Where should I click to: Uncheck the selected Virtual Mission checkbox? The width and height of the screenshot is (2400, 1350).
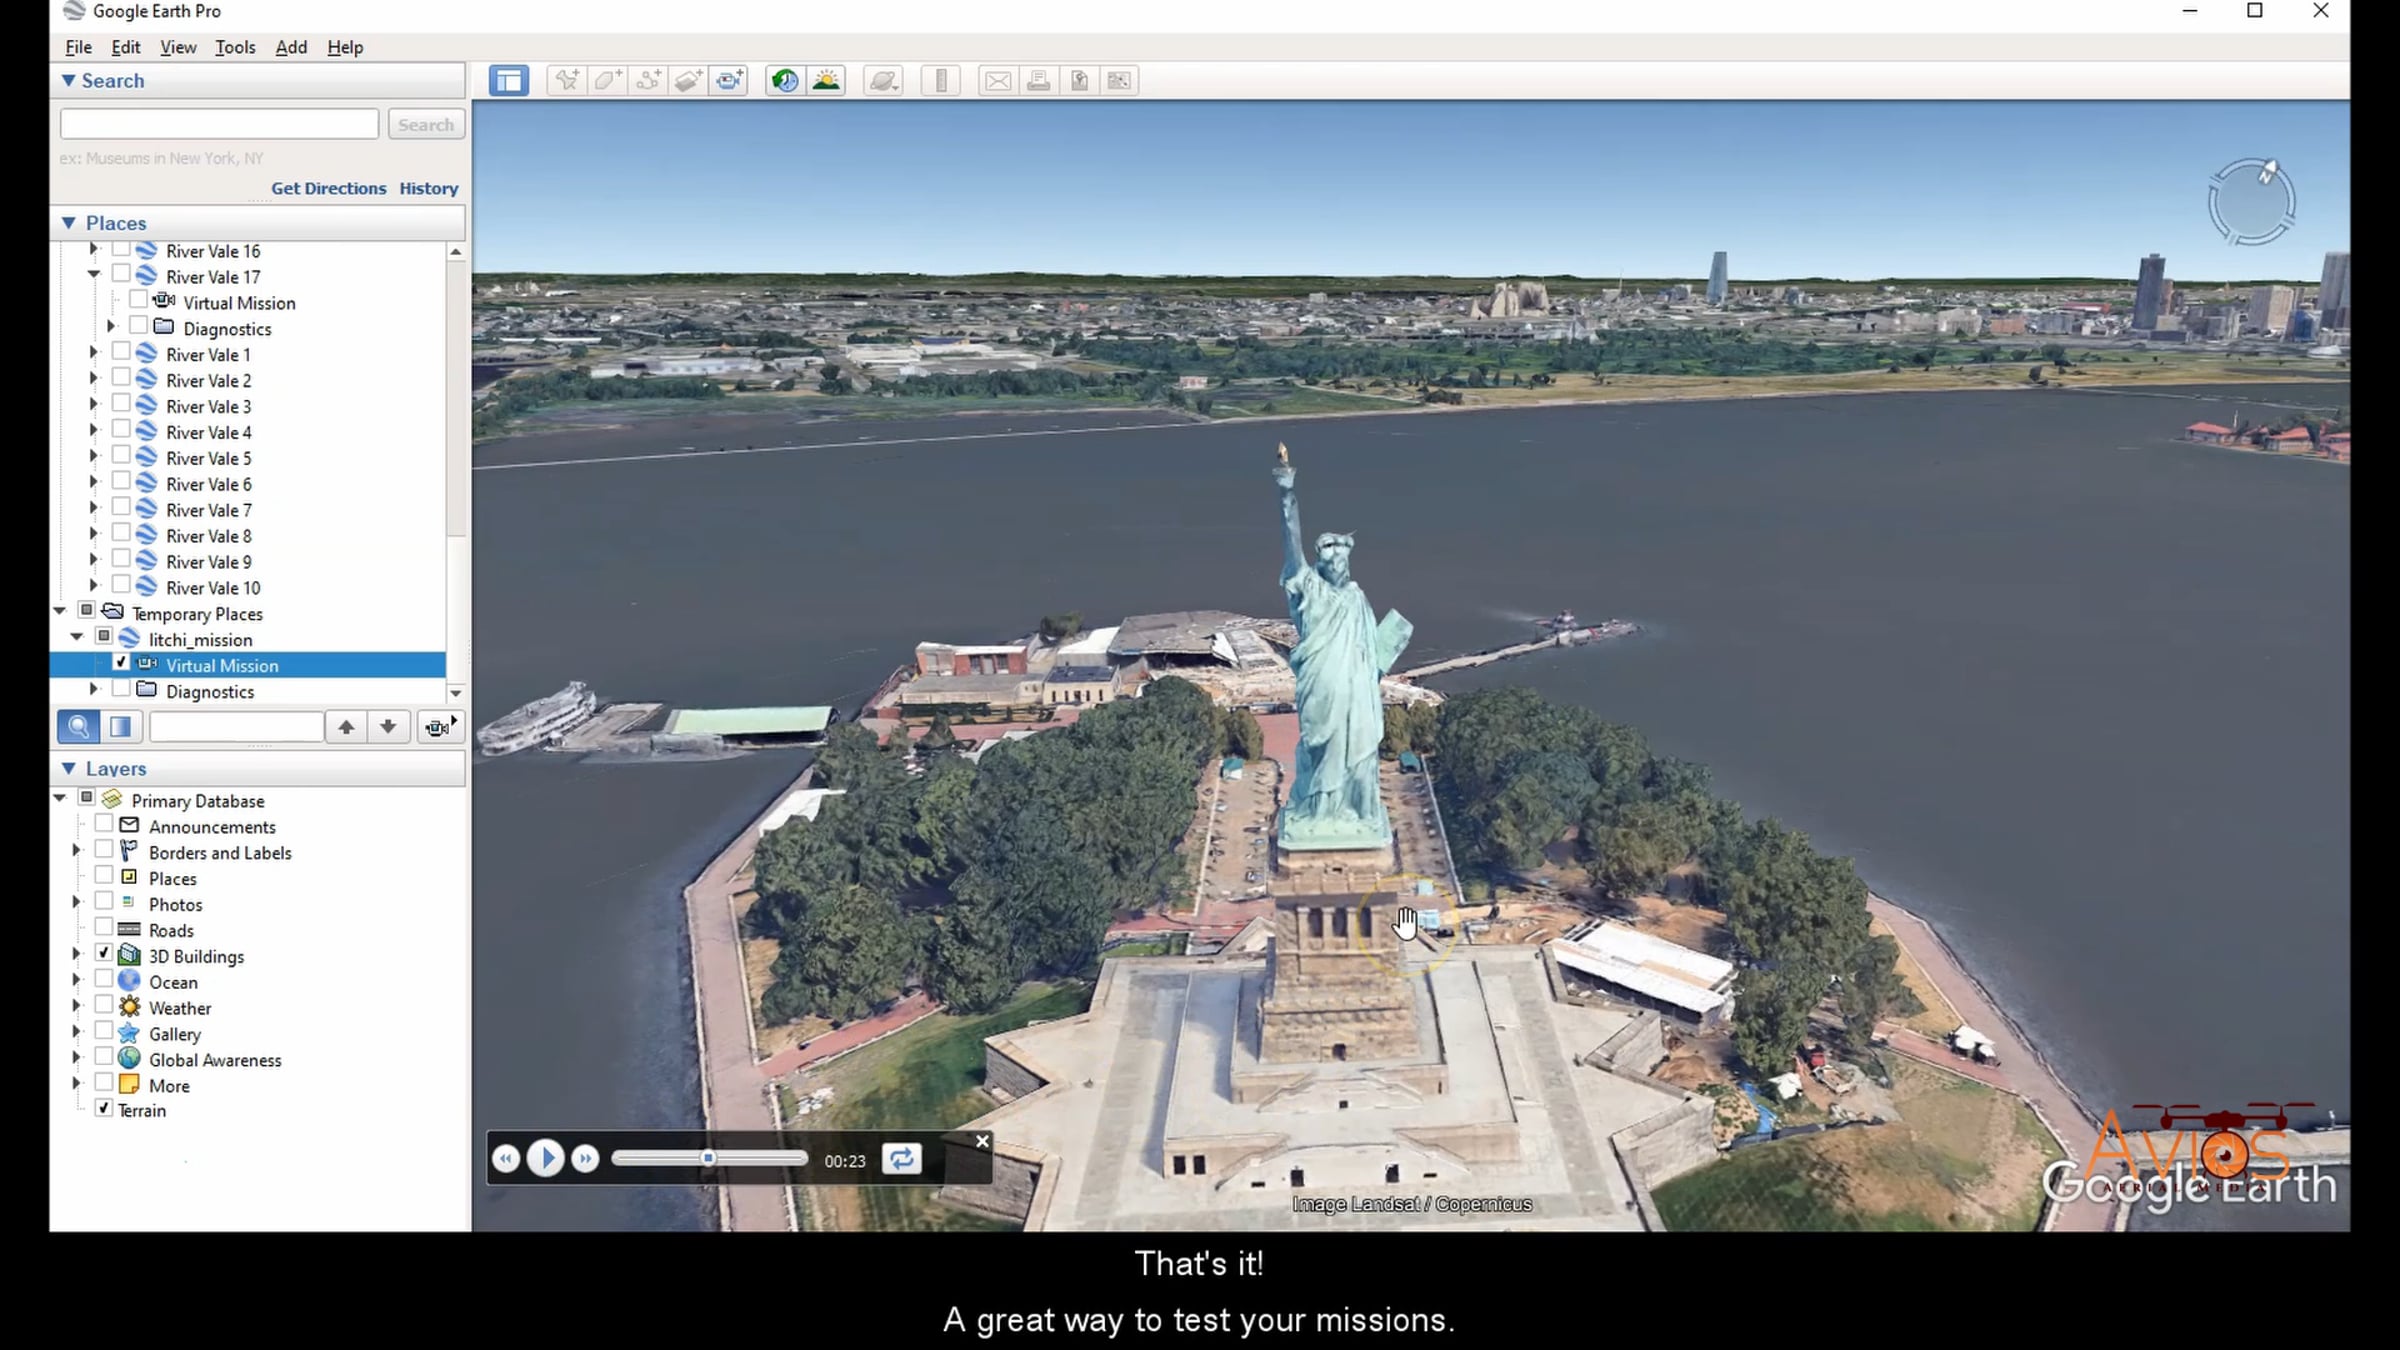(121, 663)
